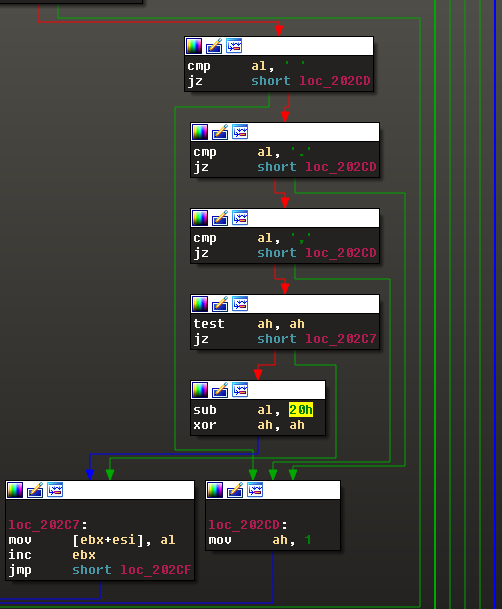Click pencil edit icon on cmp al, '.' node

[220, 132]
